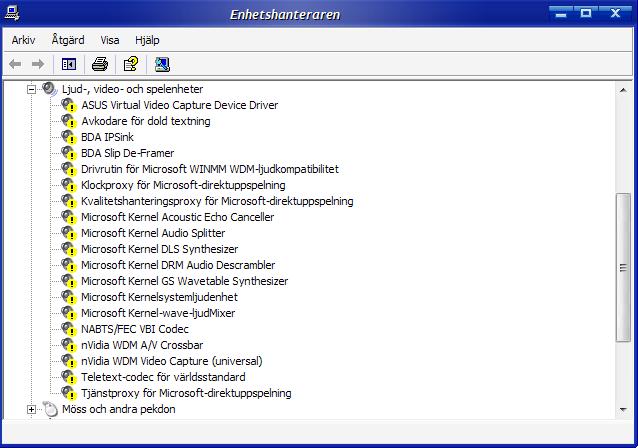Toggle the console tree pane icon
Screen dimensions: 638x448
click(x=69, y=64)
